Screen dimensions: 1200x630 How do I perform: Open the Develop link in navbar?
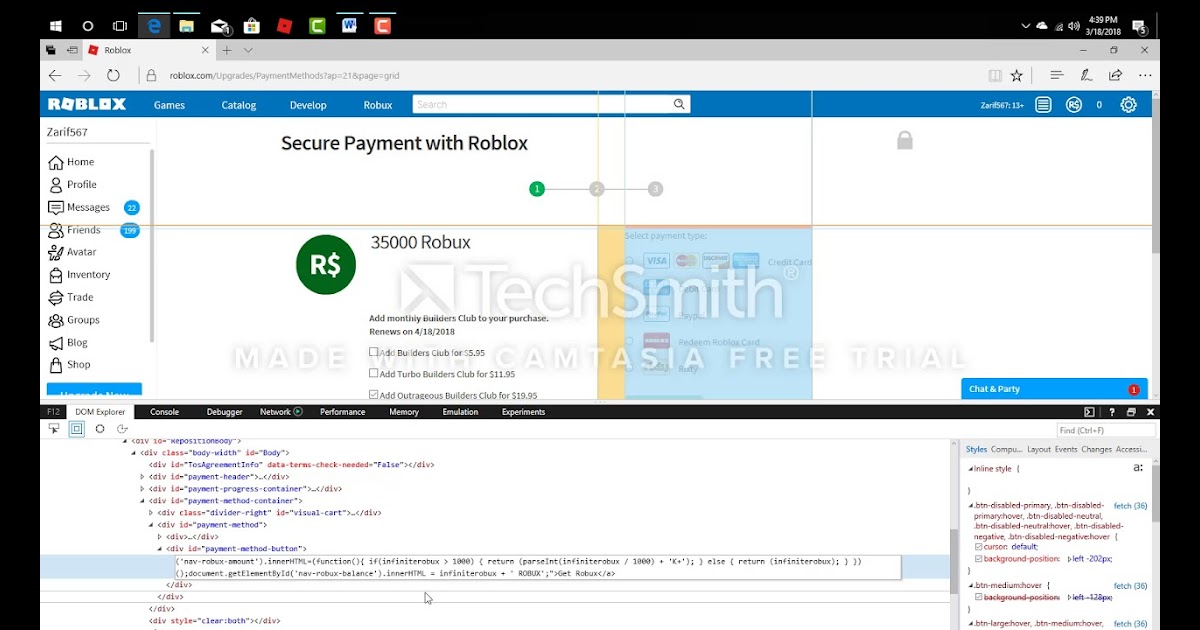pyautogui.click(x=308, y=105)
